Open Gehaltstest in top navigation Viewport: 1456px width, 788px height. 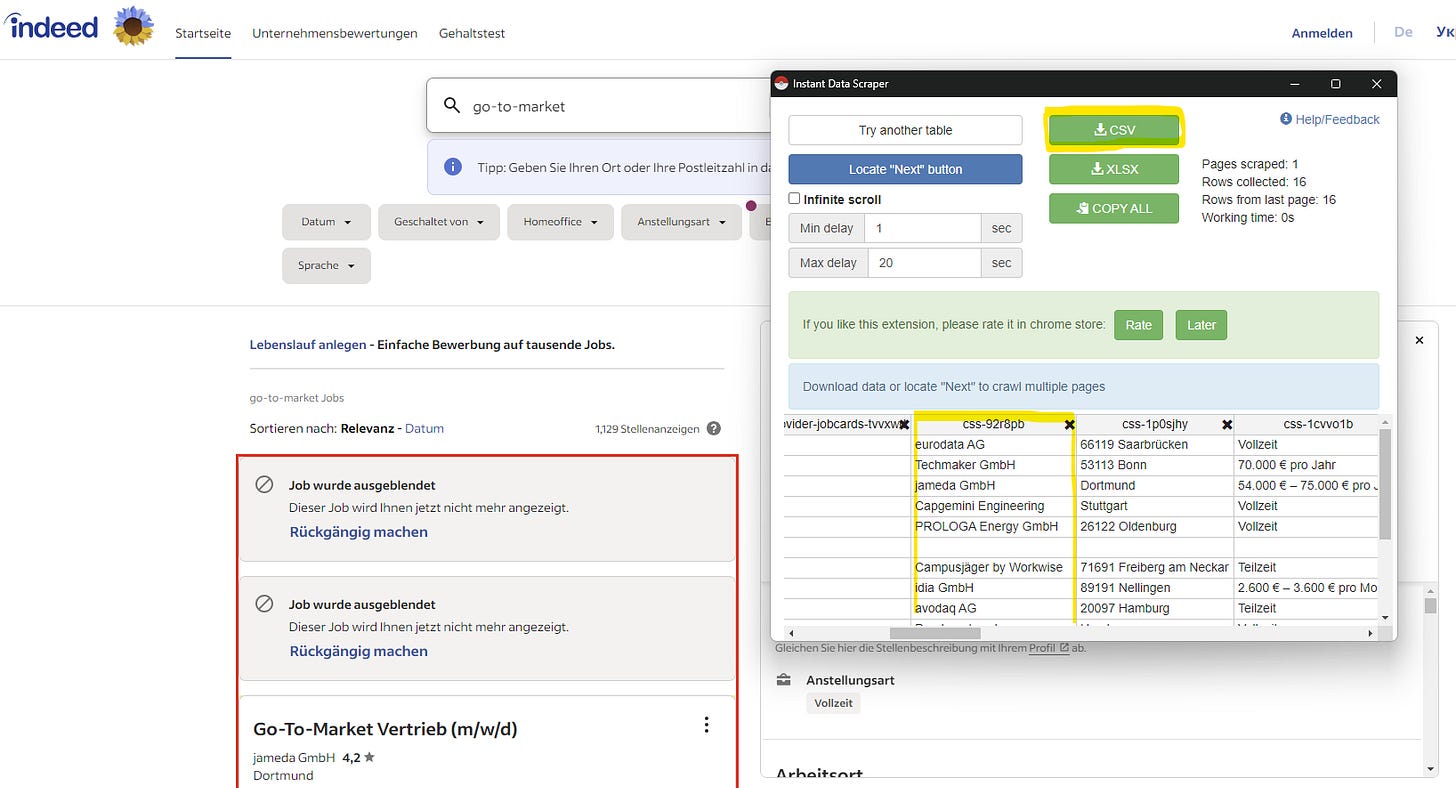point(472,33)
